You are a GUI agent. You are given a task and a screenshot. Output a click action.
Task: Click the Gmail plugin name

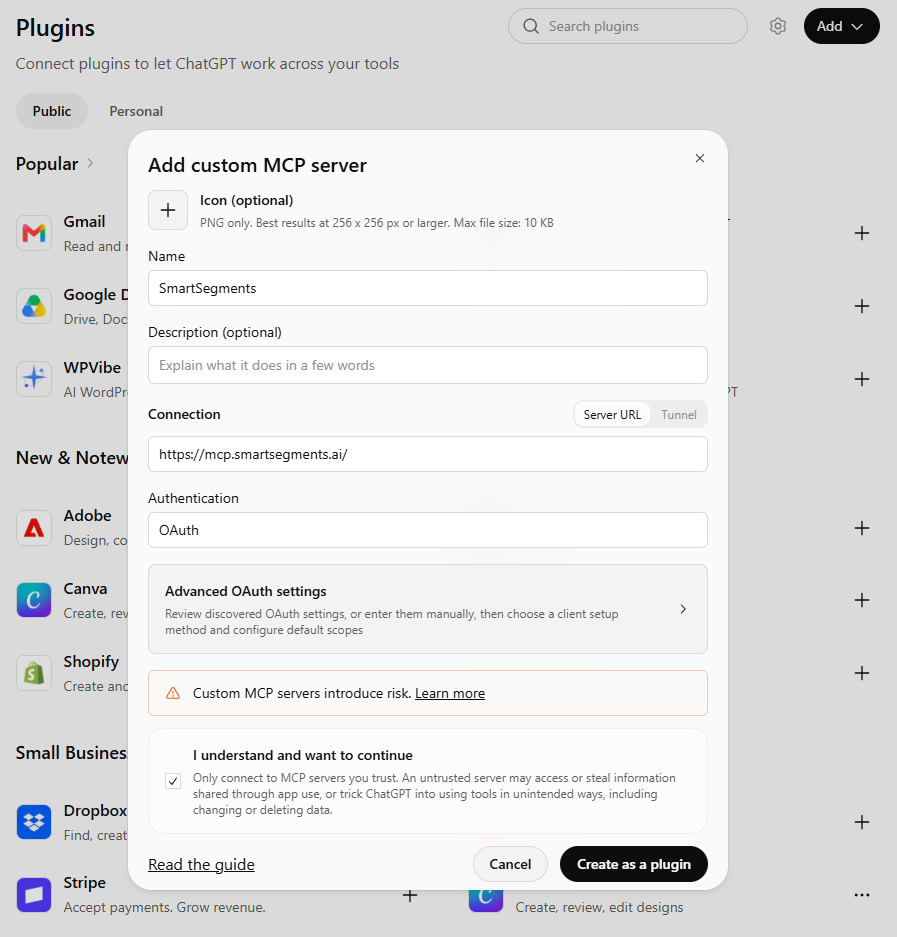(84, 222)
